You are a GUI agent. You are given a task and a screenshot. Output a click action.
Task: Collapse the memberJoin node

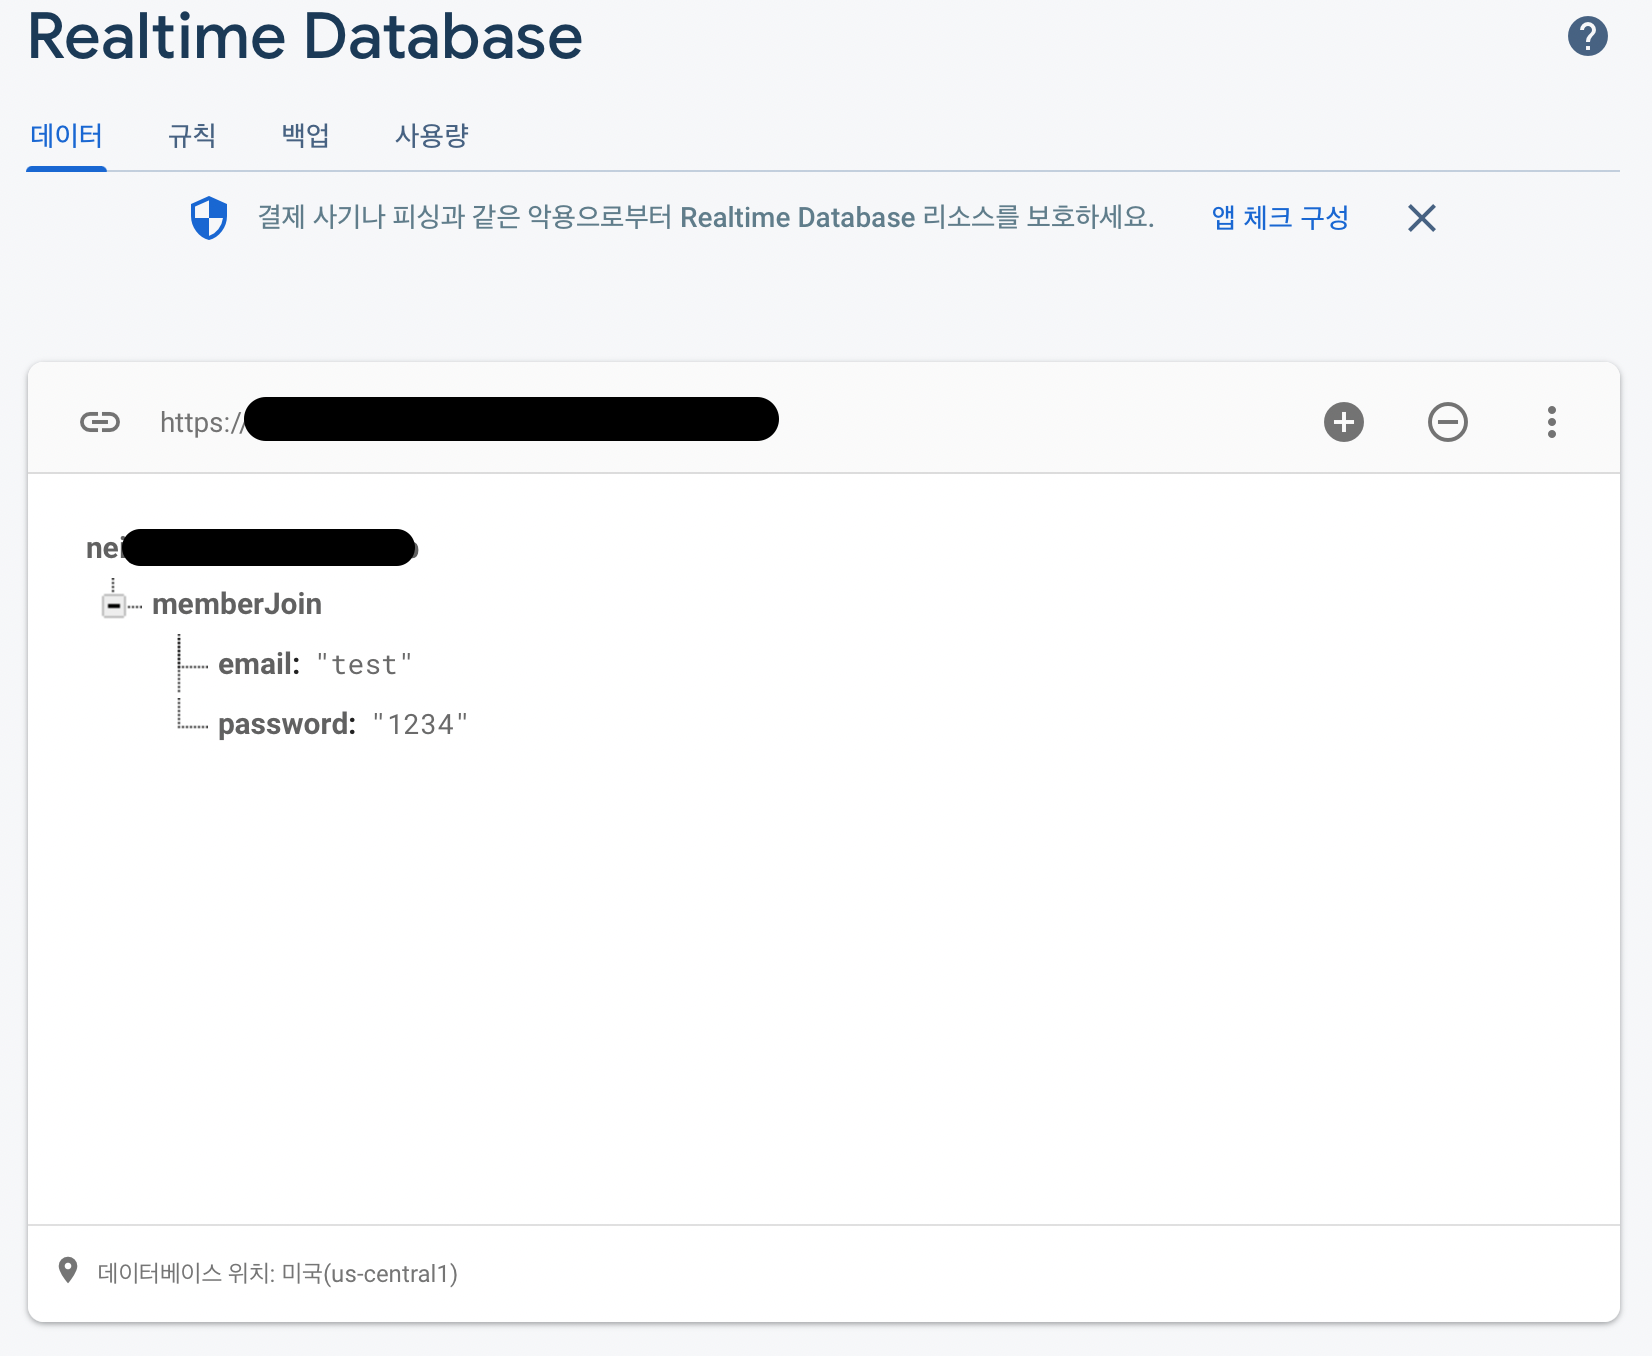(114, 605)
